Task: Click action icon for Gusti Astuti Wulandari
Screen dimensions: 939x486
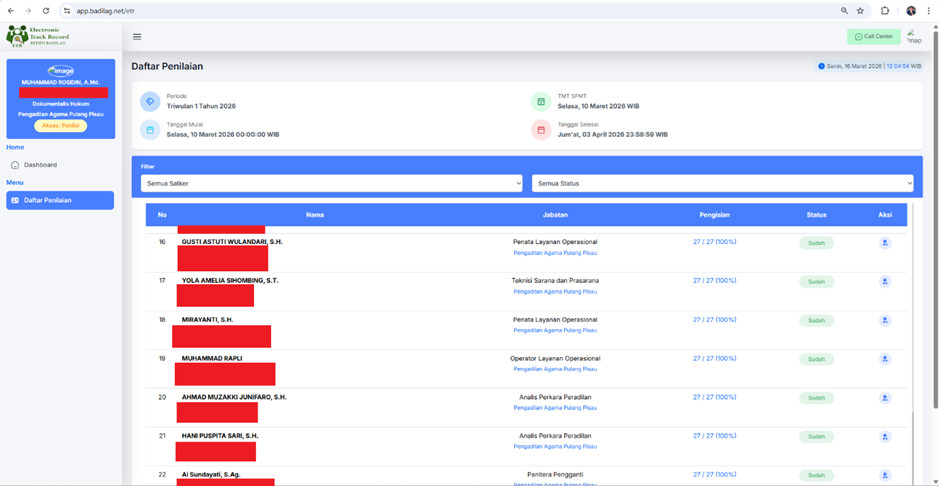Action: point(884,243)
